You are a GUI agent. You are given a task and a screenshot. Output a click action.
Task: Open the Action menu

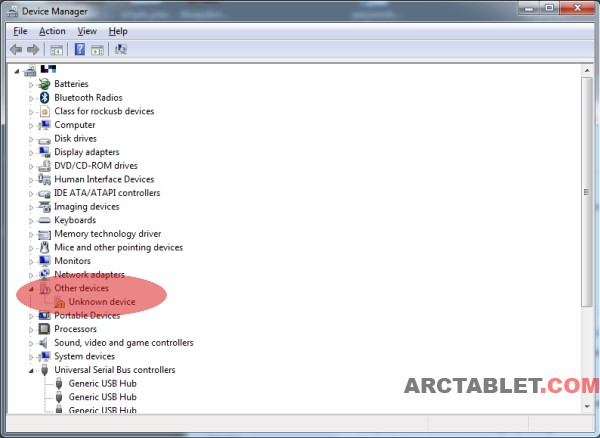[x=52, y=31]
